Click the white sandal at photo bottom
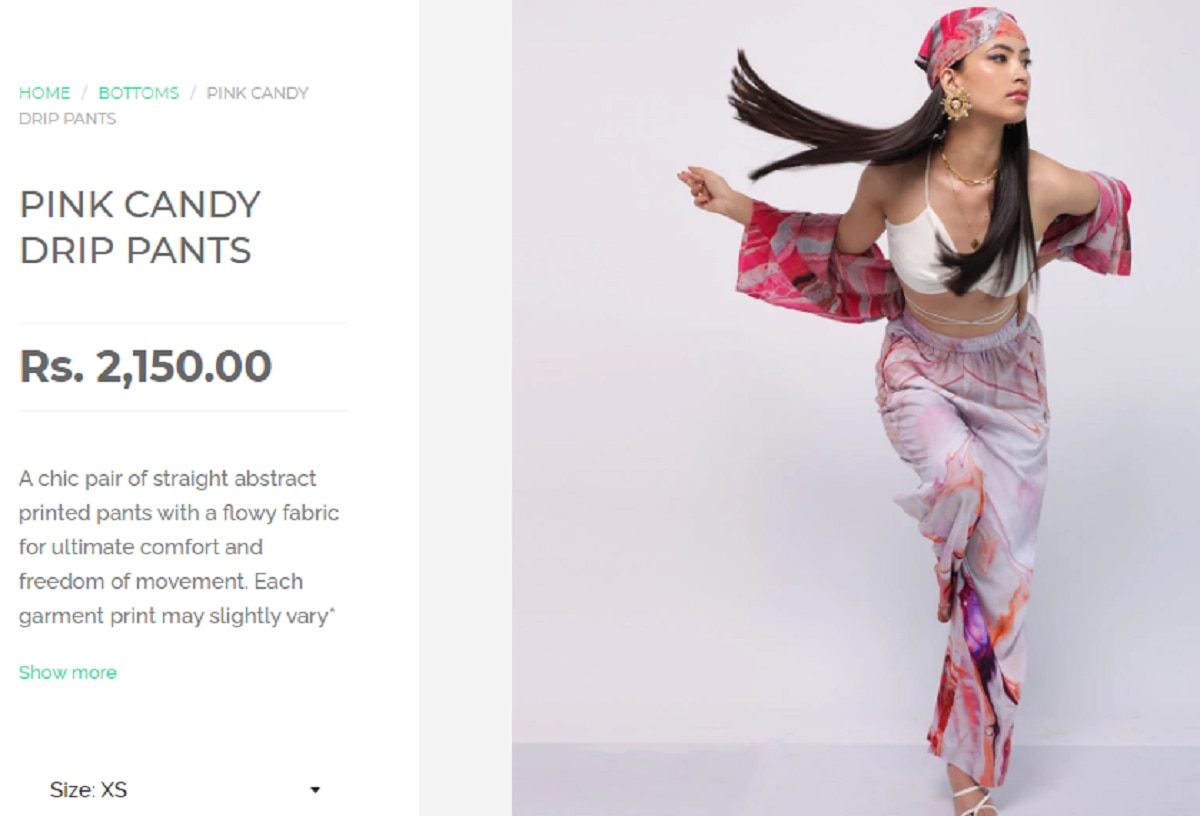Screen dimensions: 1200x816 point(972,801)
